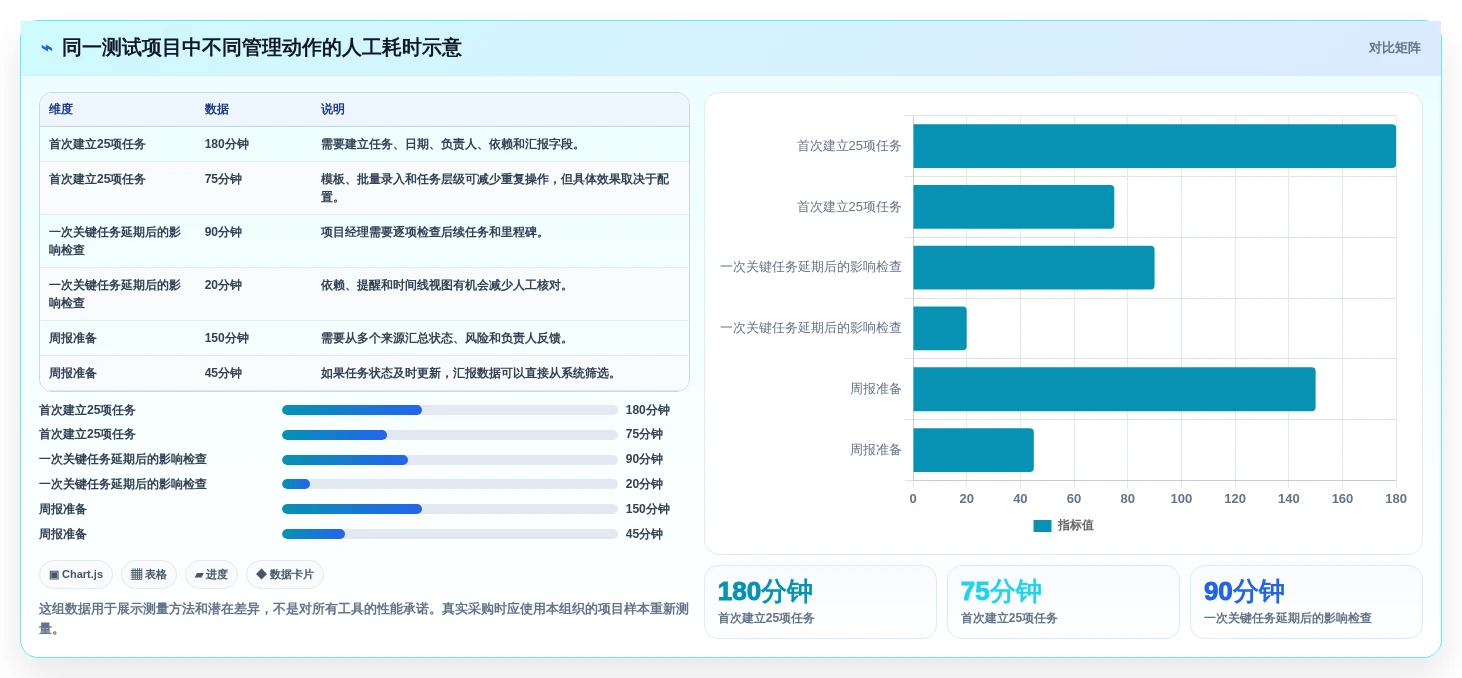Toggle the 指标值 legend entry under the chart
1462x678 pixels.
[x=1063, y=525]
